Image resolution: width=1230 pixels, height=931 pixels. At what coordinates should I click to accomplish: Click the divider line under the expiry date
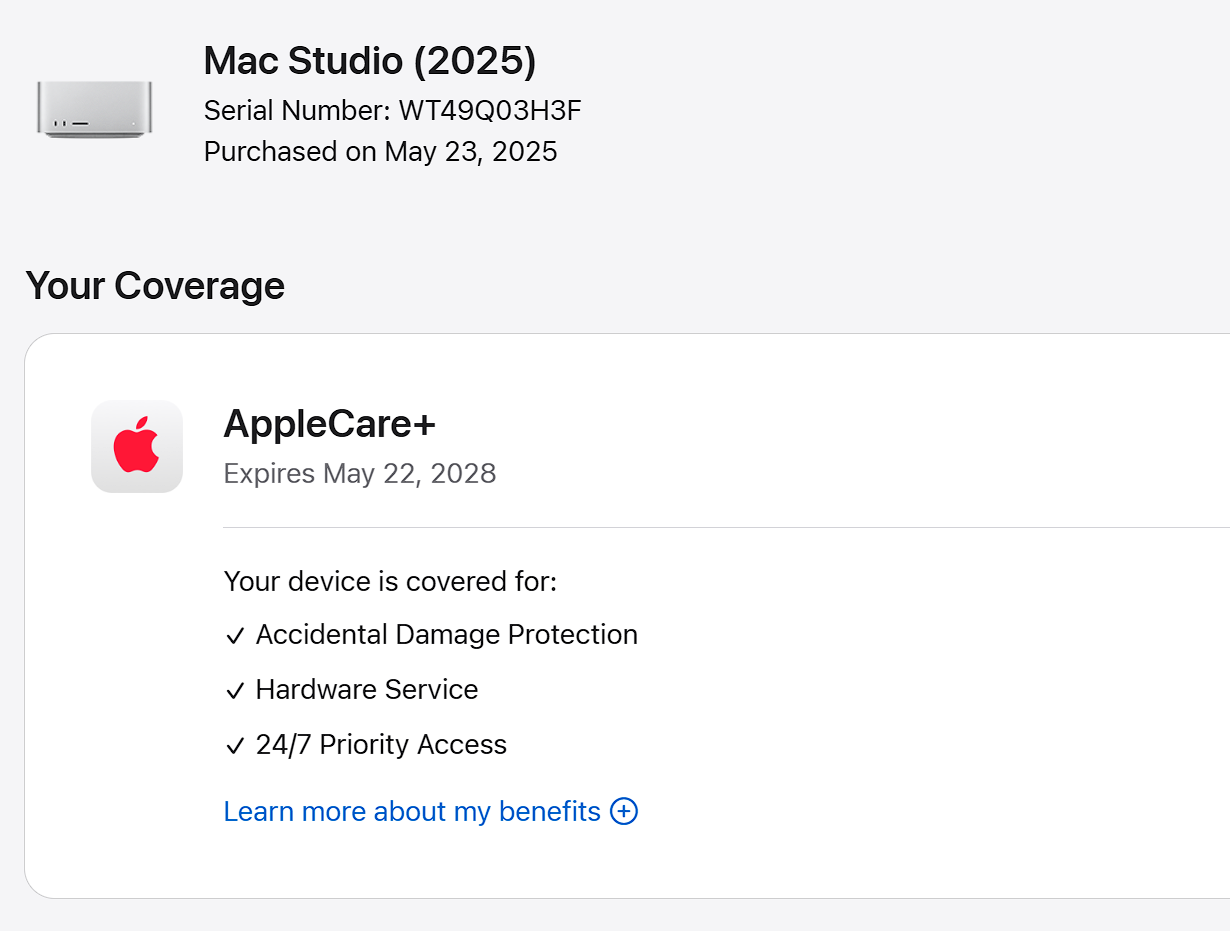pos(727,527)
